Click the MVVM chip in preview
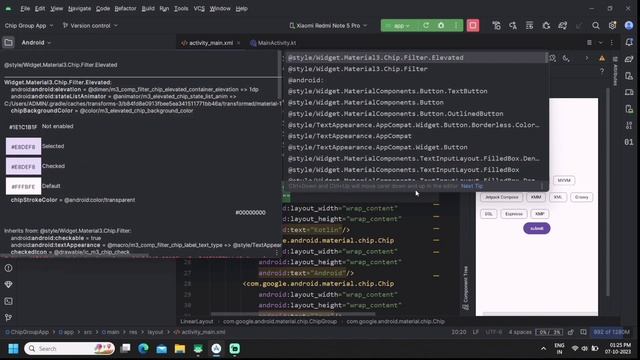 [564, 180]
